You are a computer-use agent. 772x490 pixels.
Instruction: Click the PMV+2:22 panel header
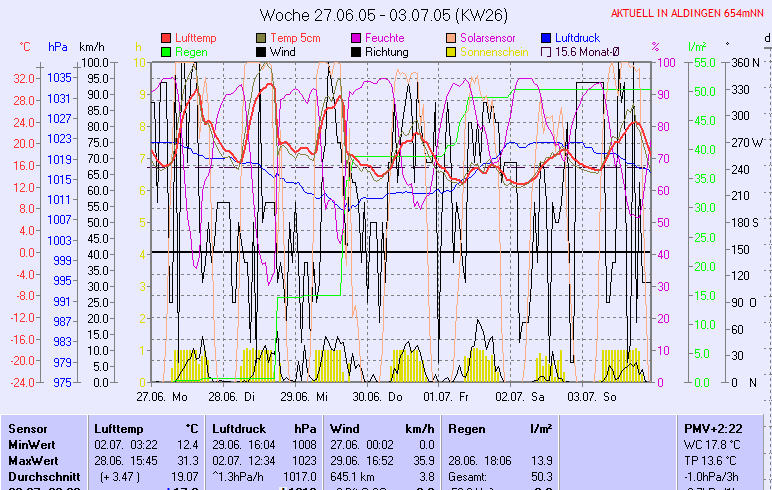pos(710,428)
